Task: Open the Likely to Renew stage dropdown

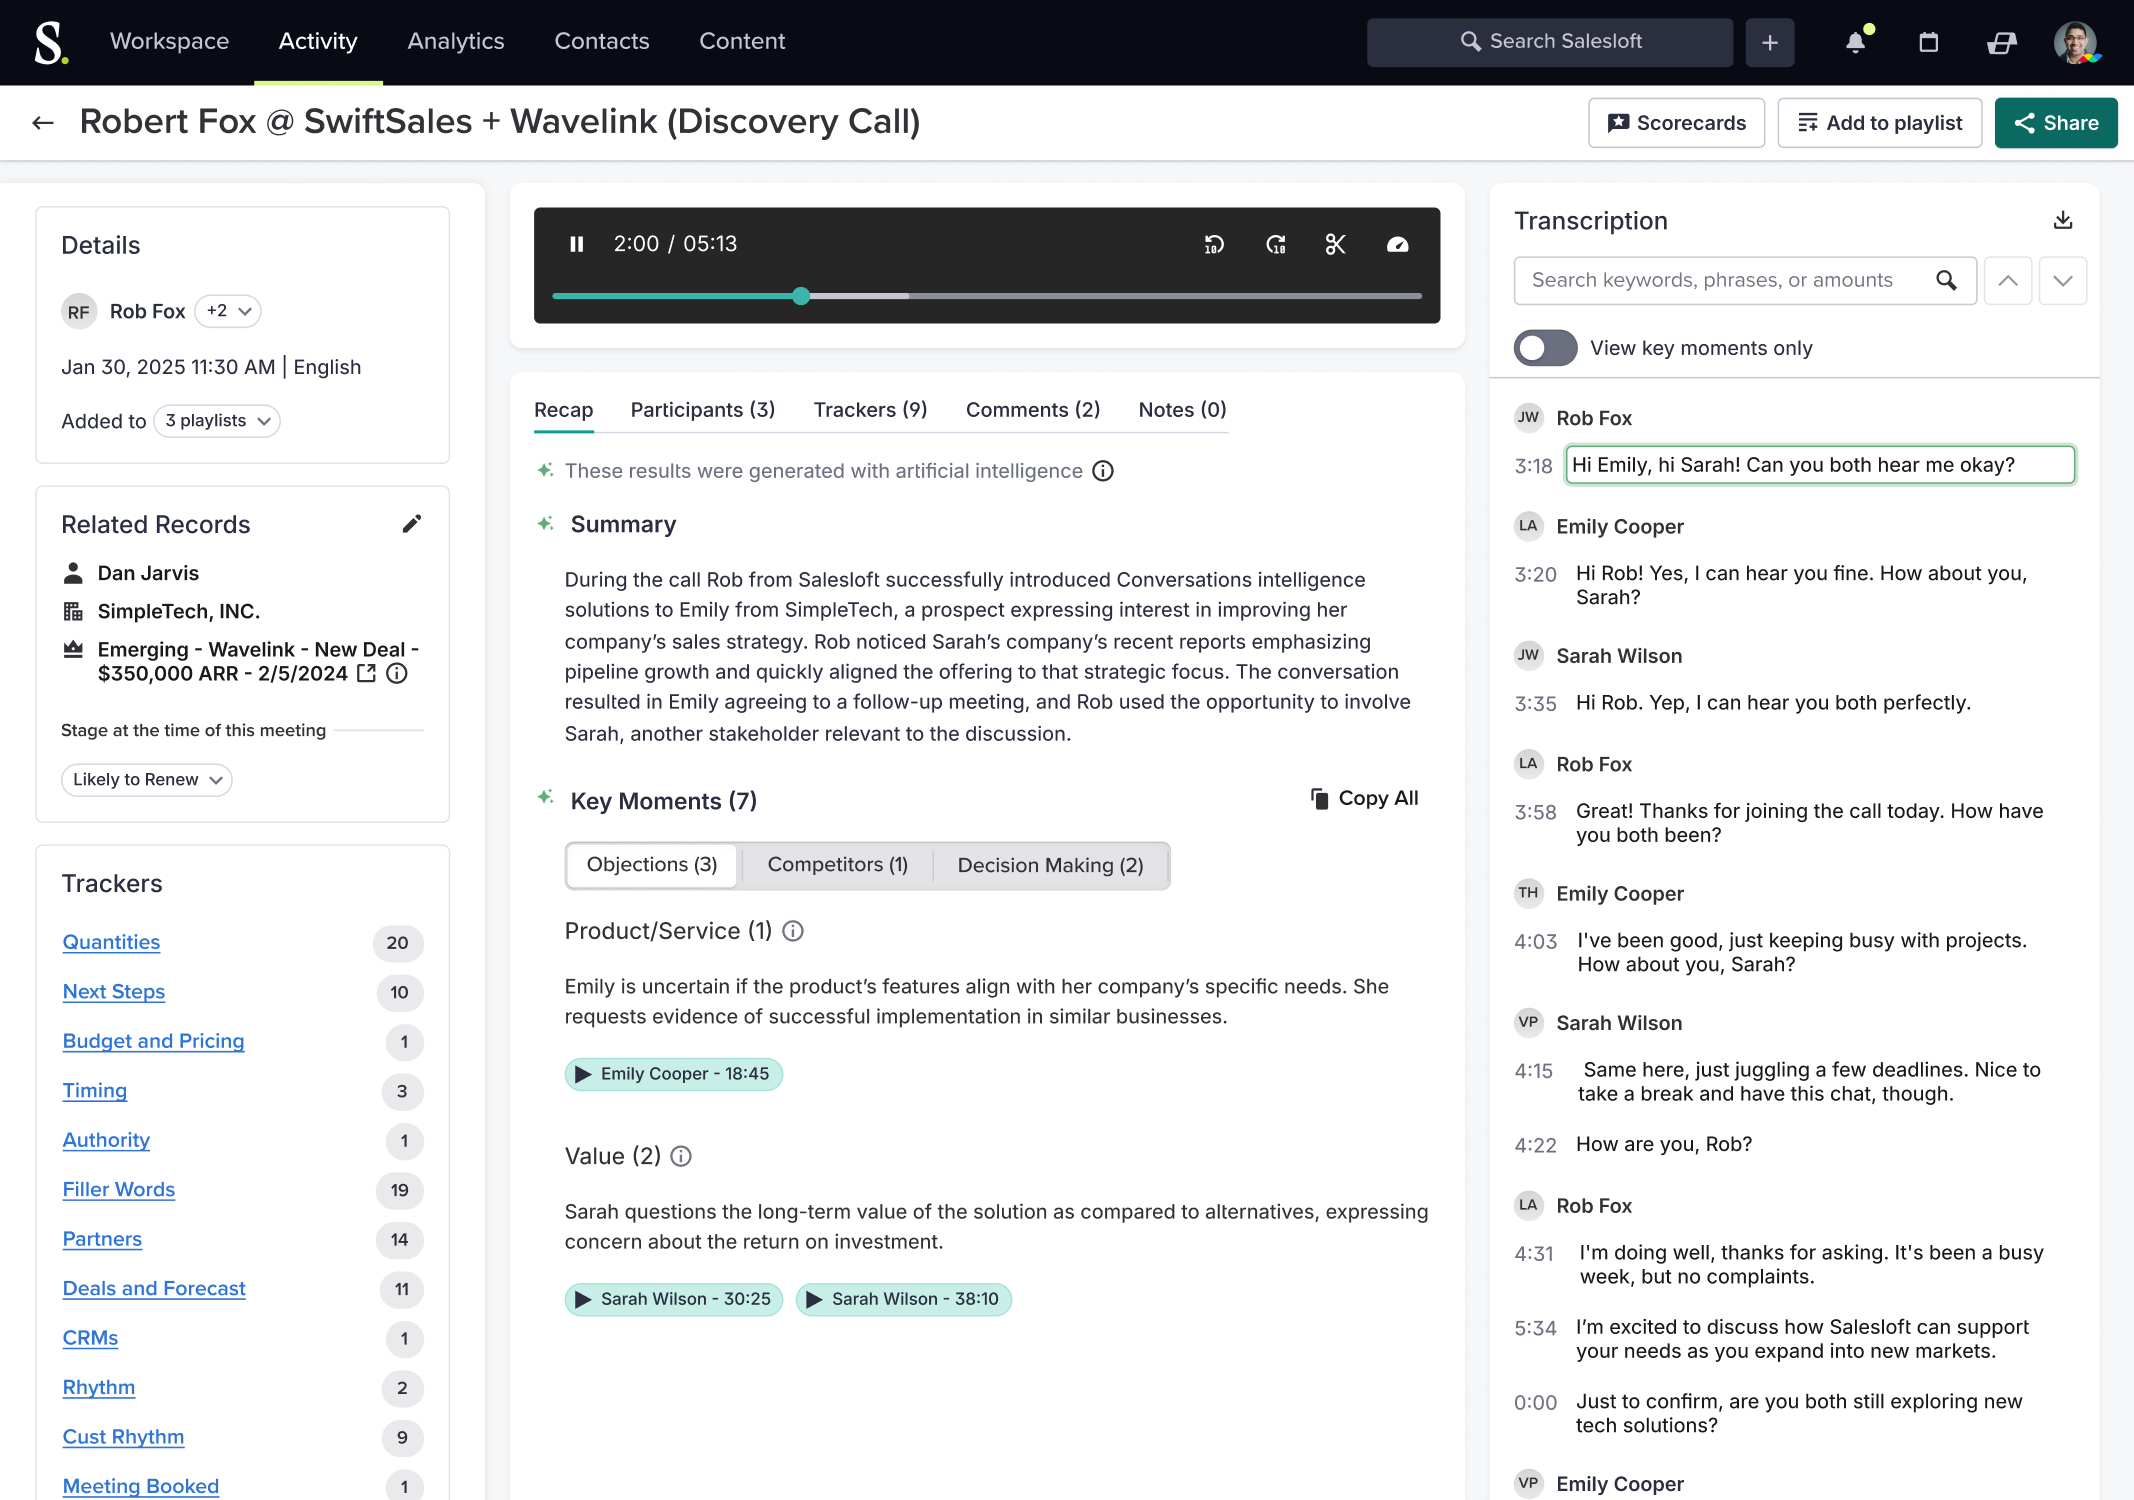Action: [147, 780]
